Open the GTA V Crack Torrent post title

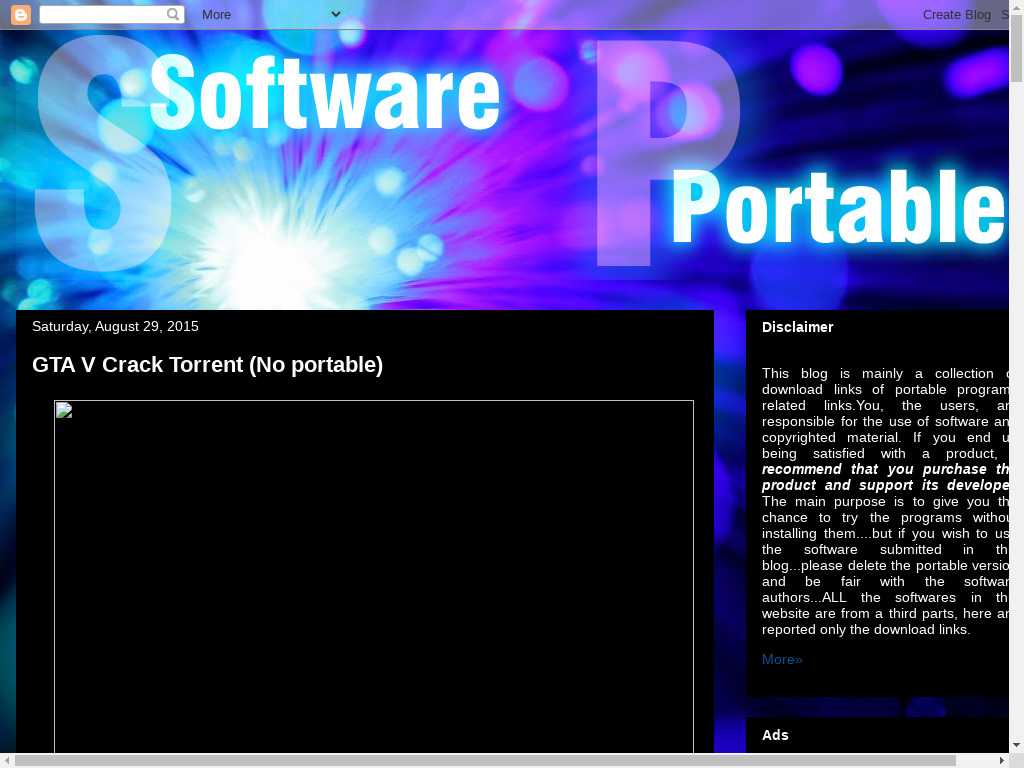tap(208, 364)
